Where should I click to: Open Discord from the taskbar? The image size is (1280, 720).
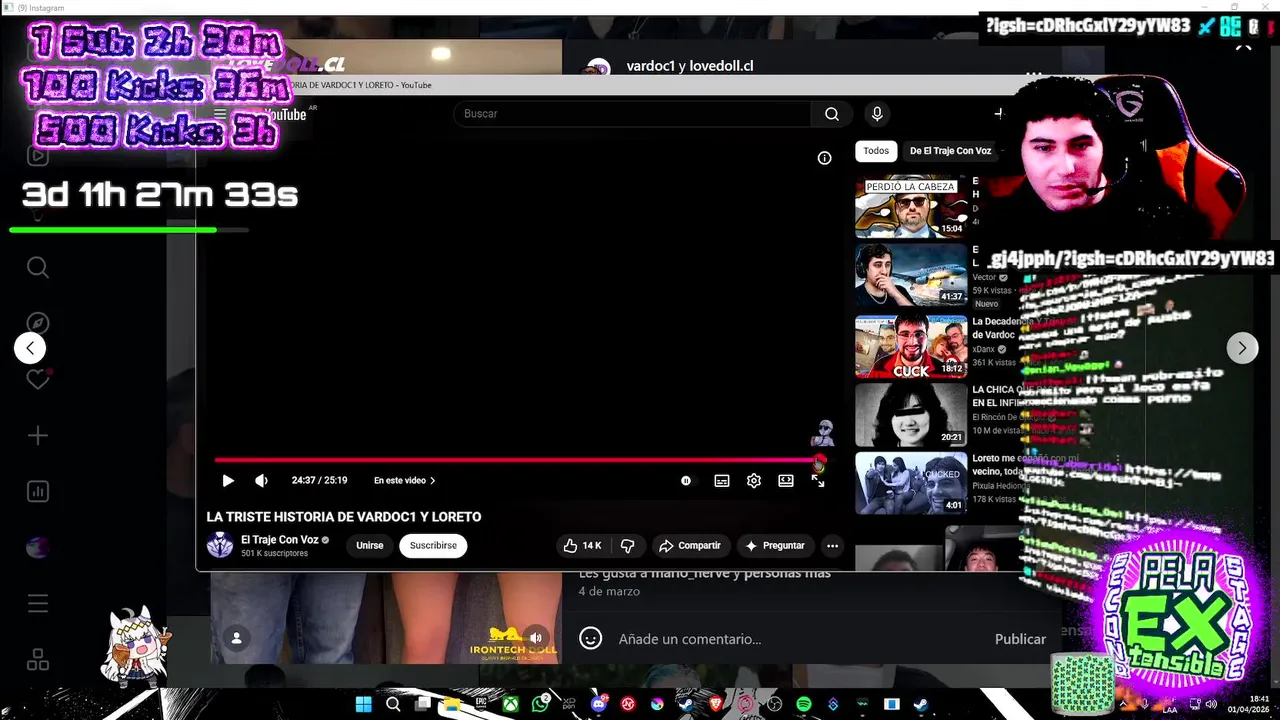tap(598, 704)
